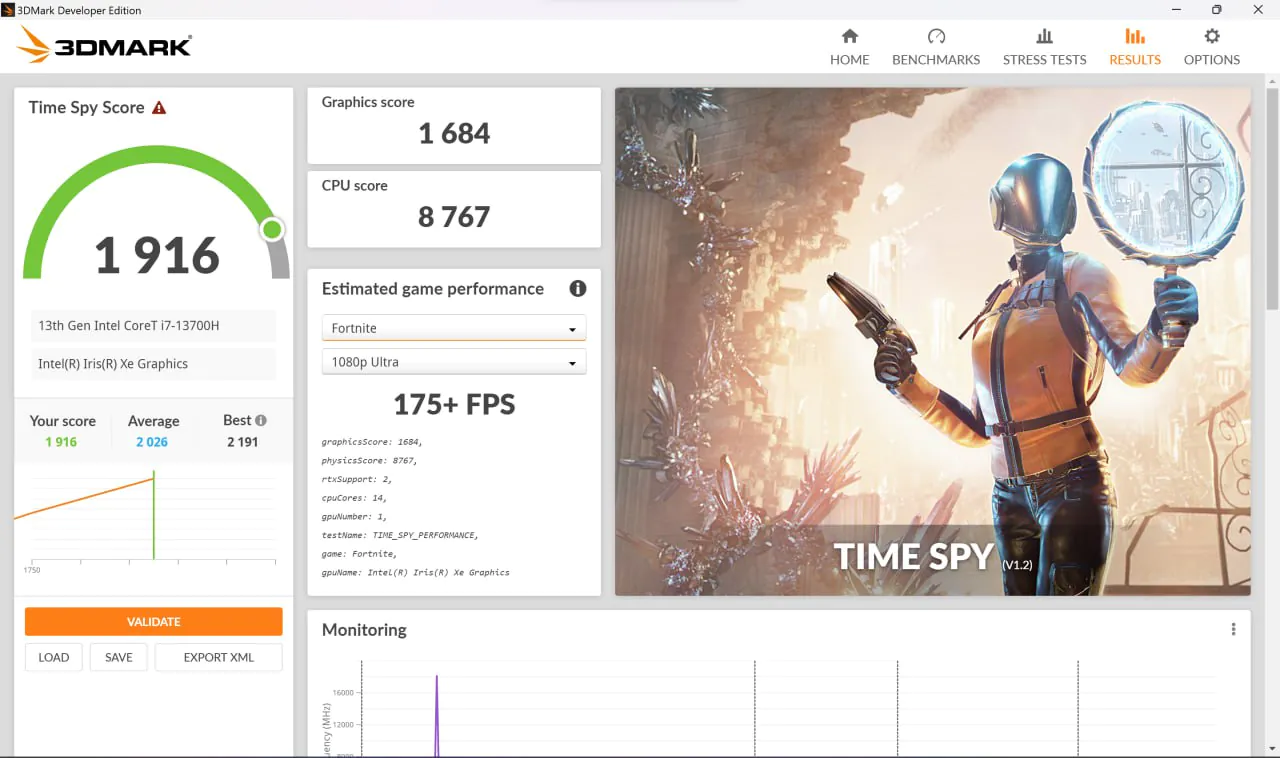Viewport: 1280px width, 758px height.
Task: Click the TIME SPY title on image
Action: point(914,556)
